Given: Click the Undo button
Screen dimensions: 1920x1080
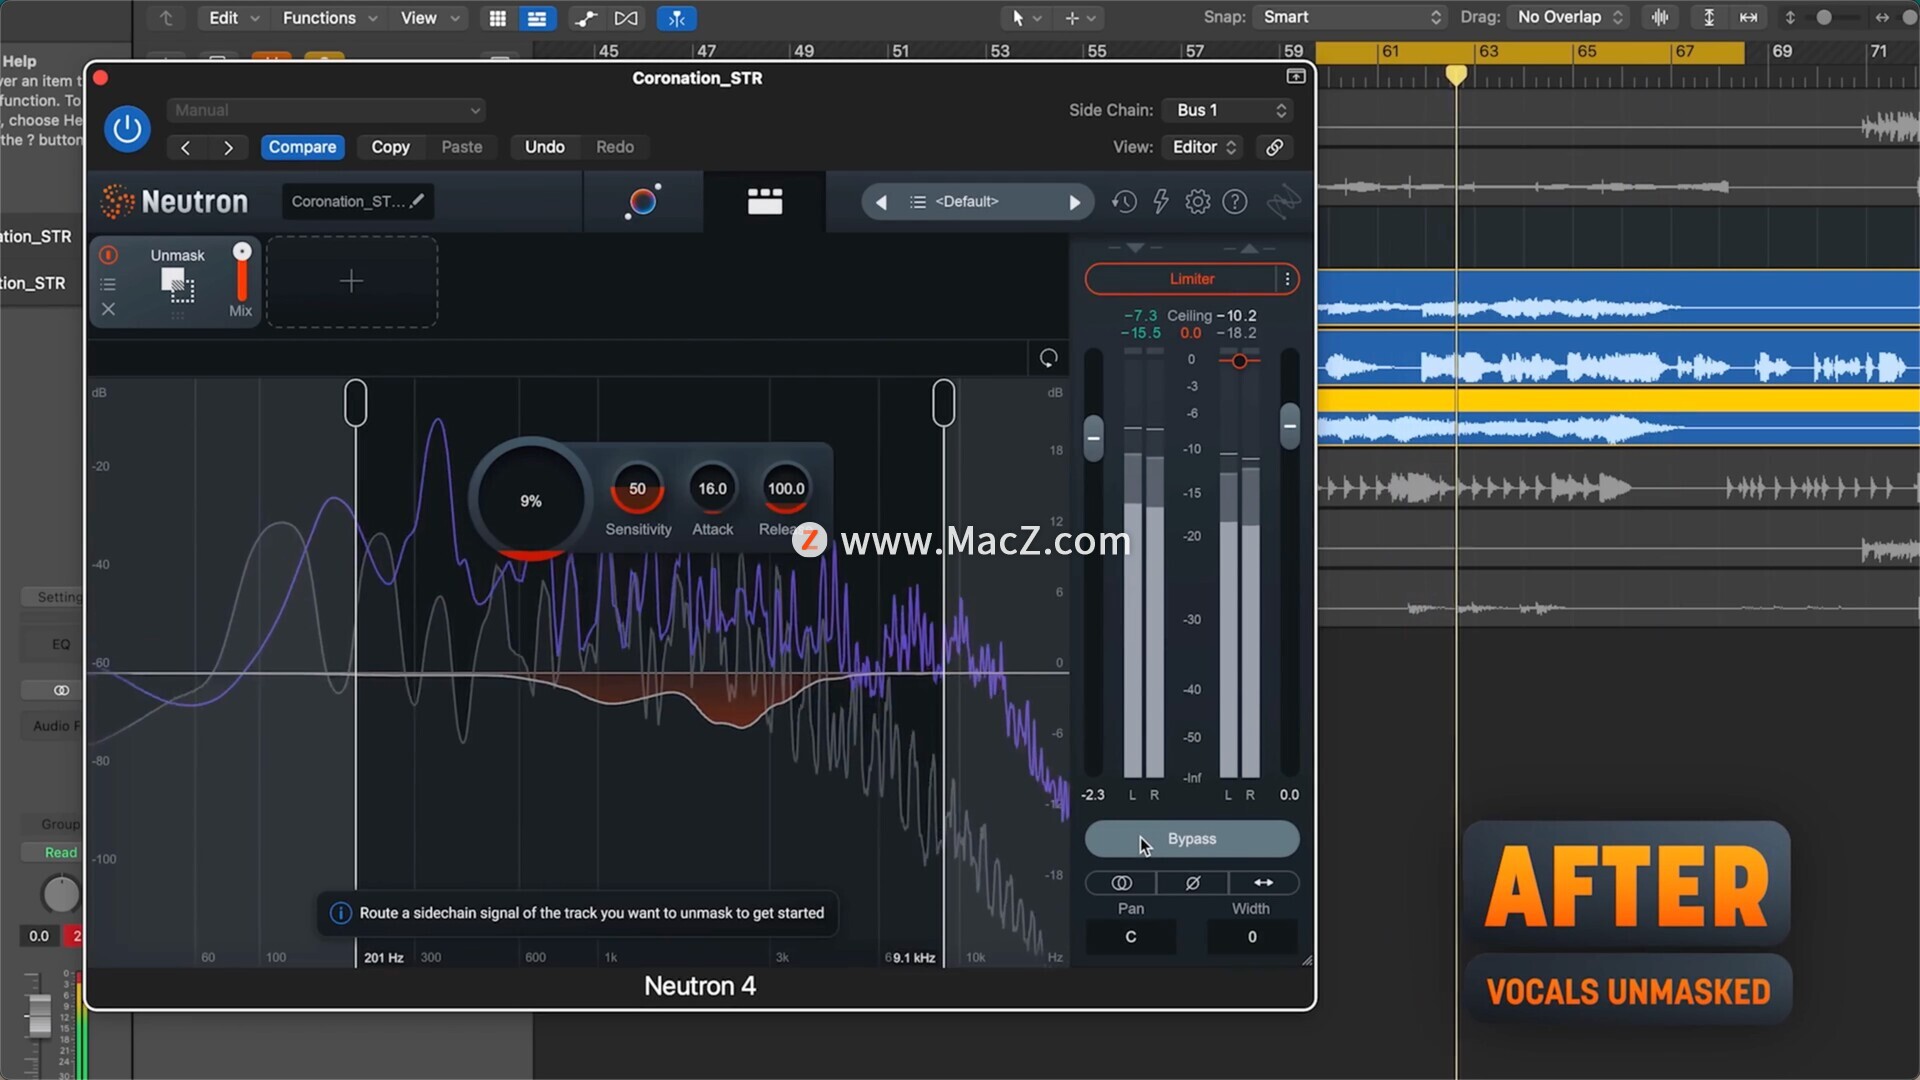Looking at the screenshot, I should click(545, 147).
